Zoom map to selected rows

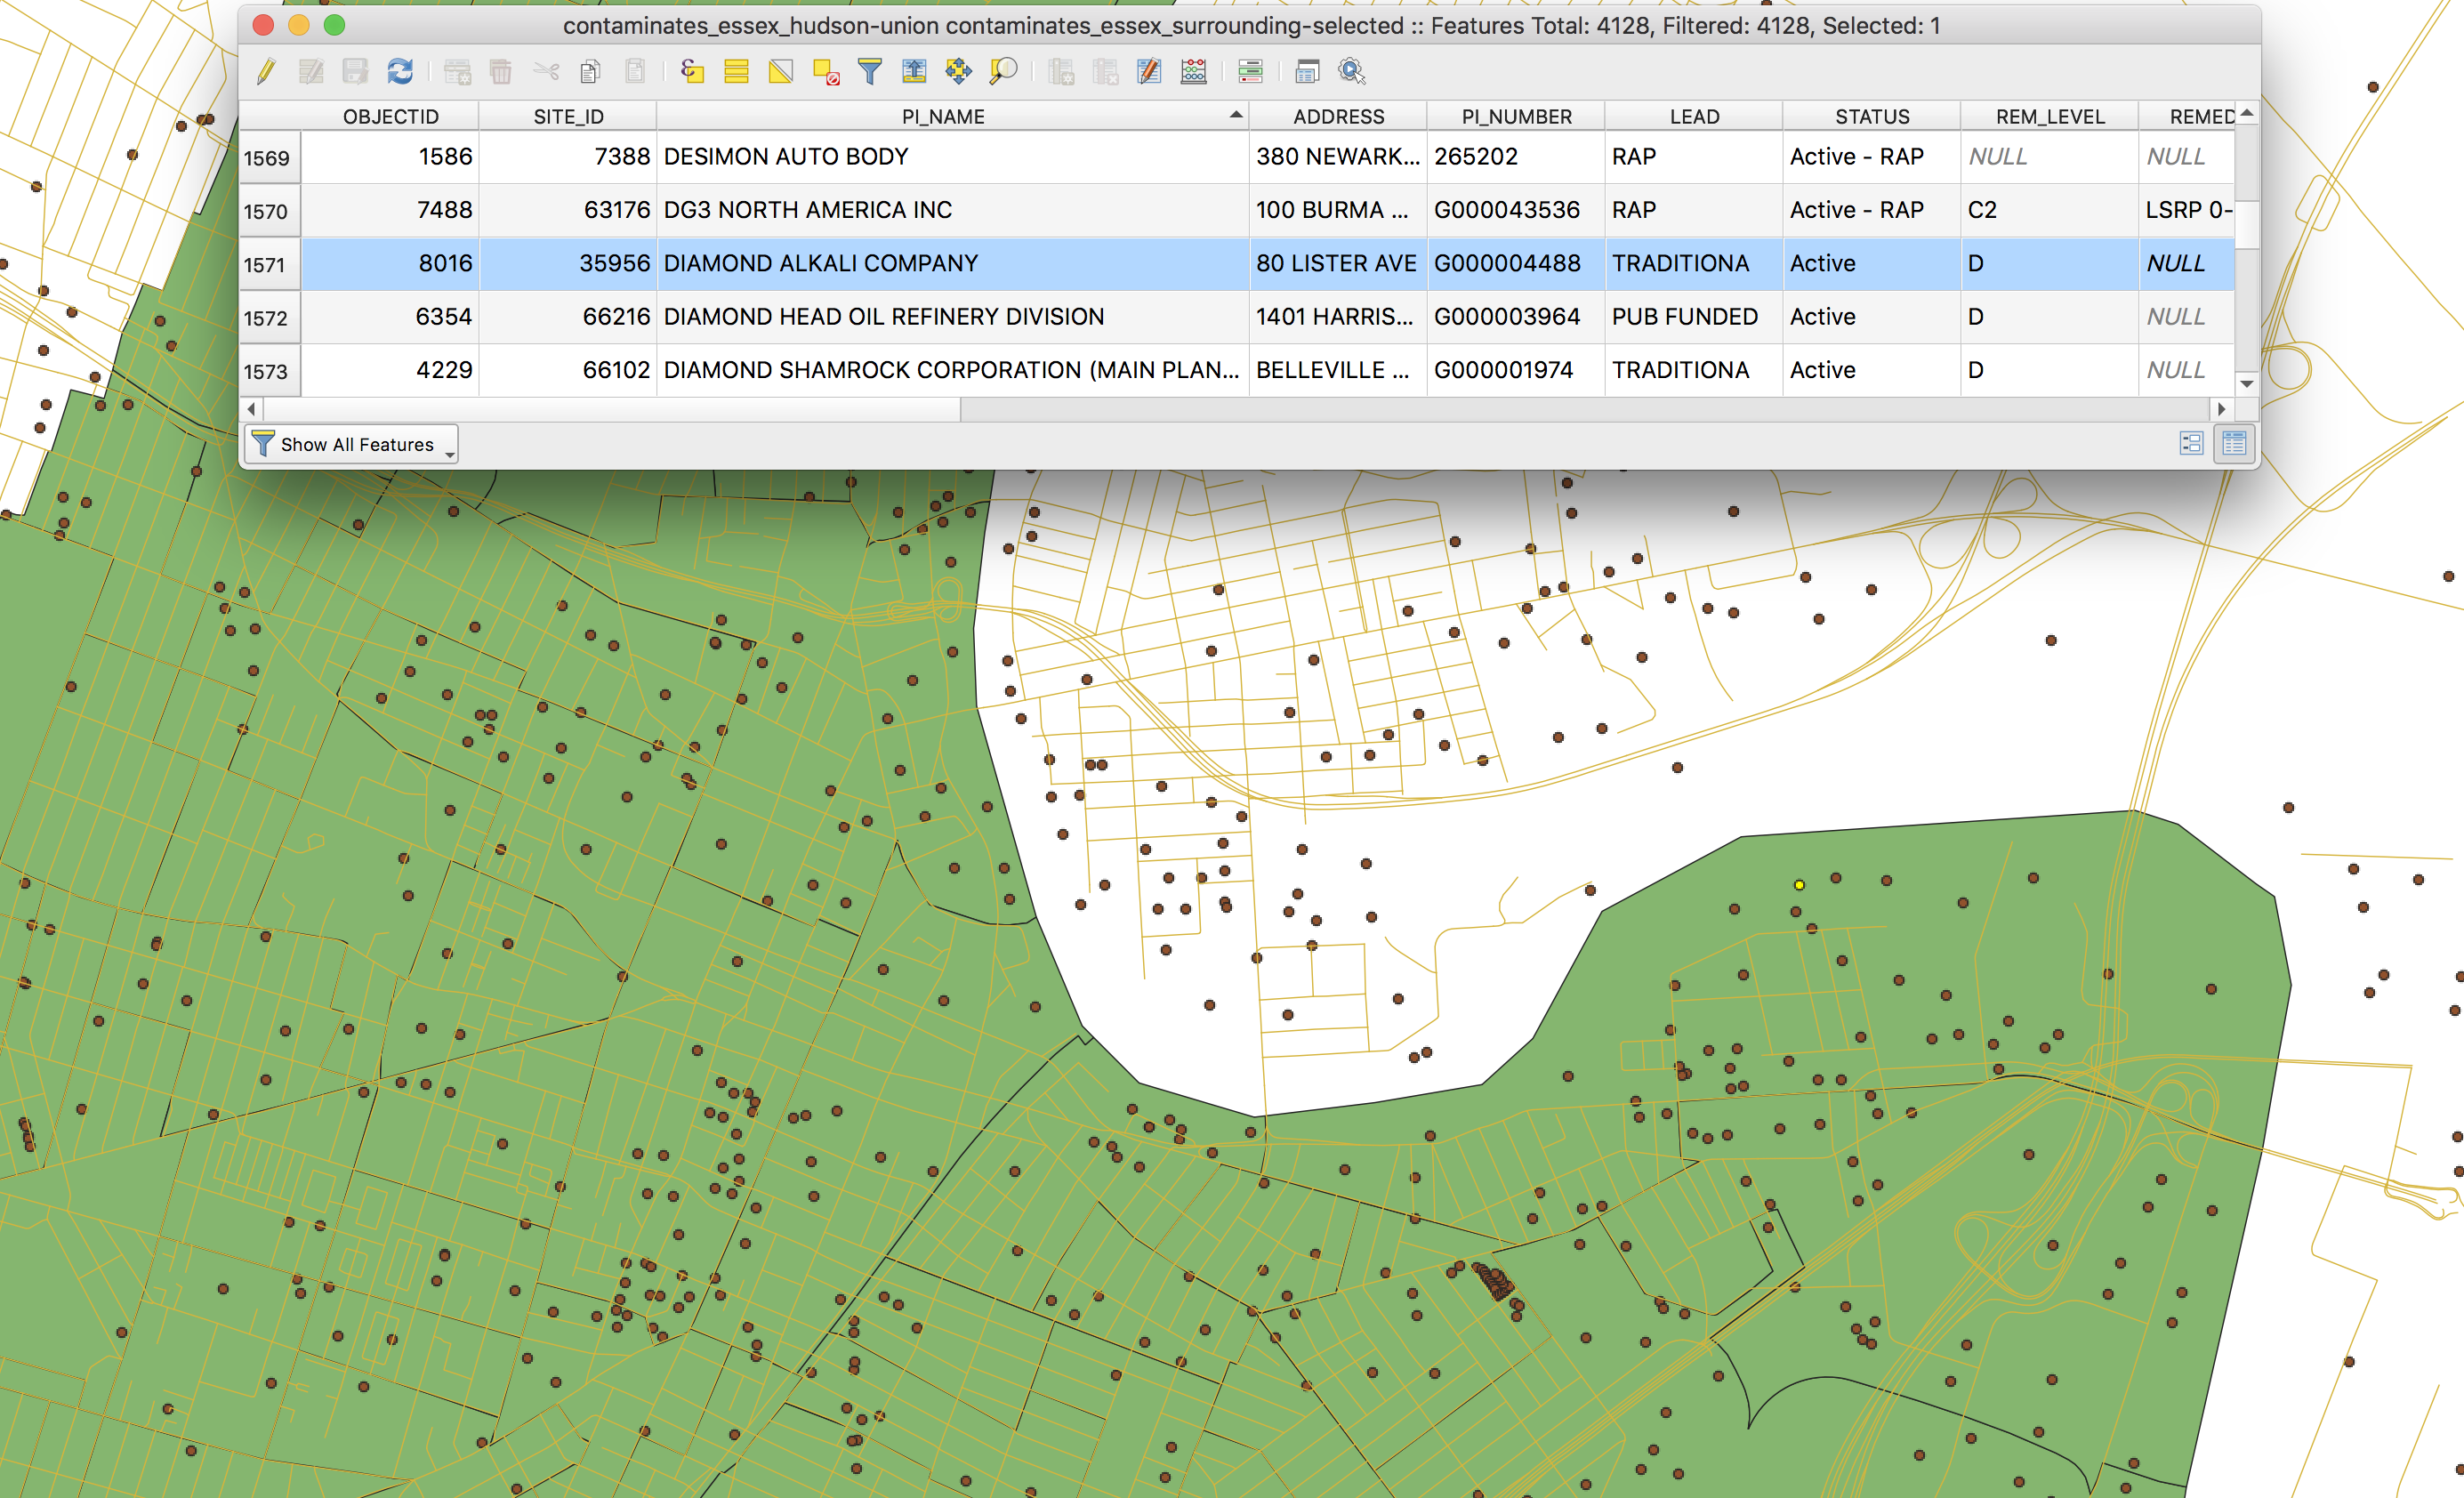1002,71
